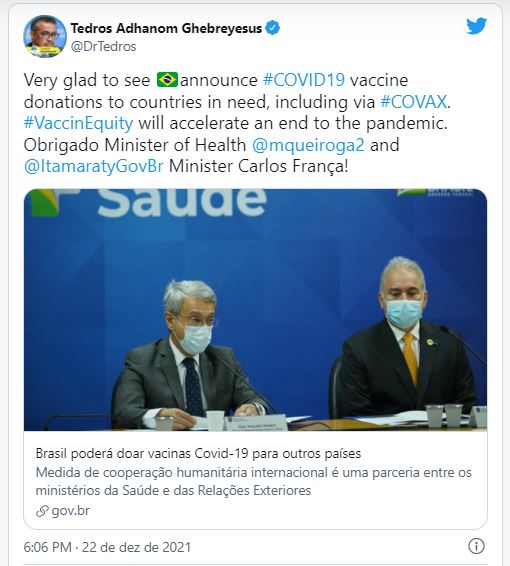
Task: Click the gov.br link chain icon
Action: 42,511
